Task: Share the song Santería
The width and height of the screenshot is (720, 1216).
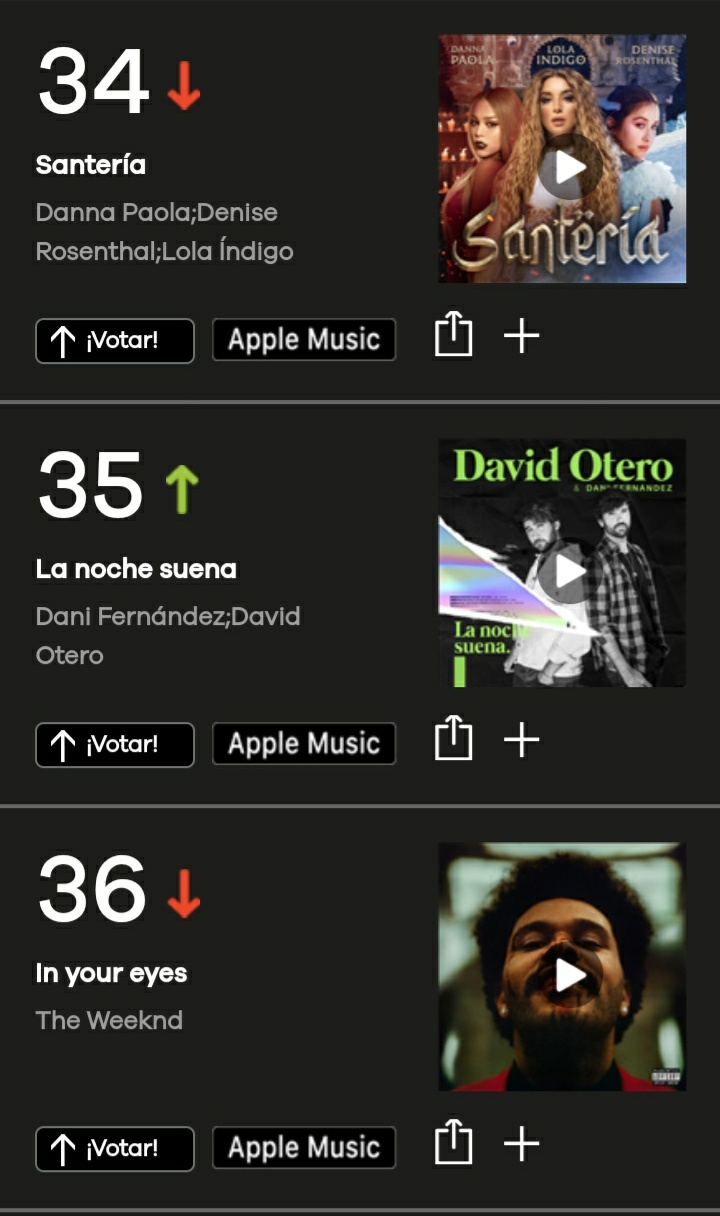Action: point(453,335)
